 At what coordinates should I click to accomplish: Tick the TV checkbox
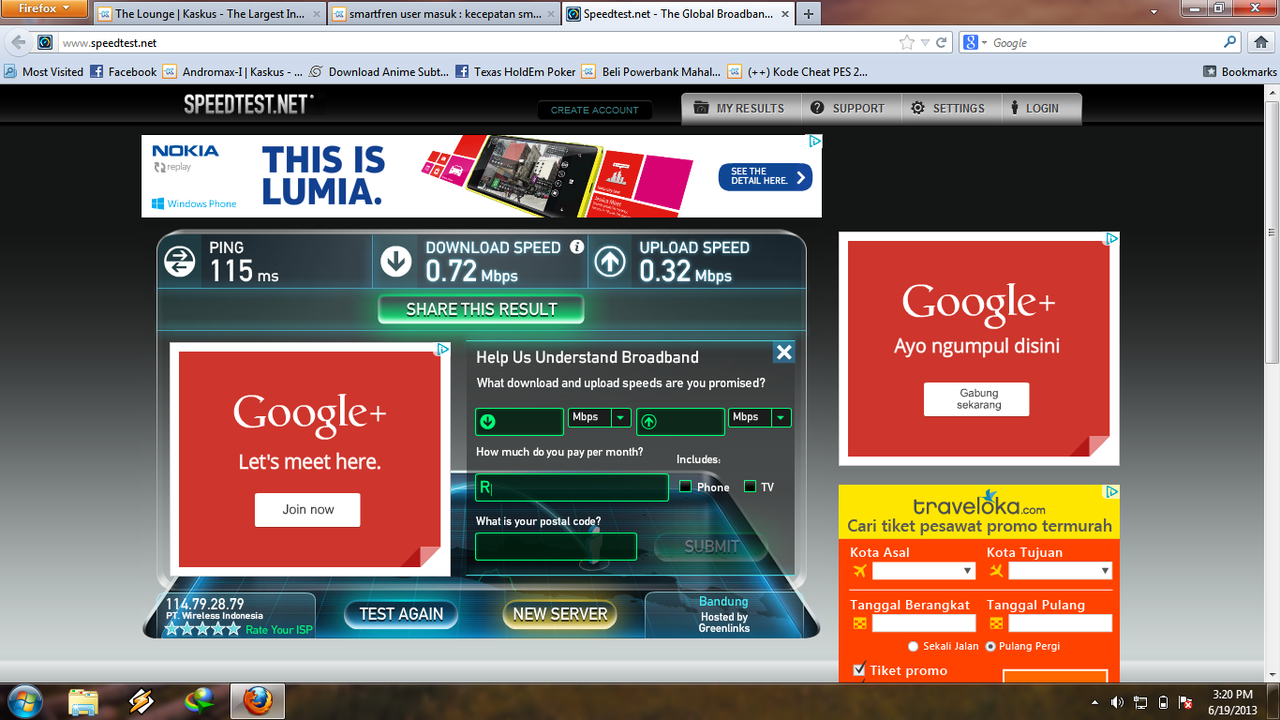[750, 486]
